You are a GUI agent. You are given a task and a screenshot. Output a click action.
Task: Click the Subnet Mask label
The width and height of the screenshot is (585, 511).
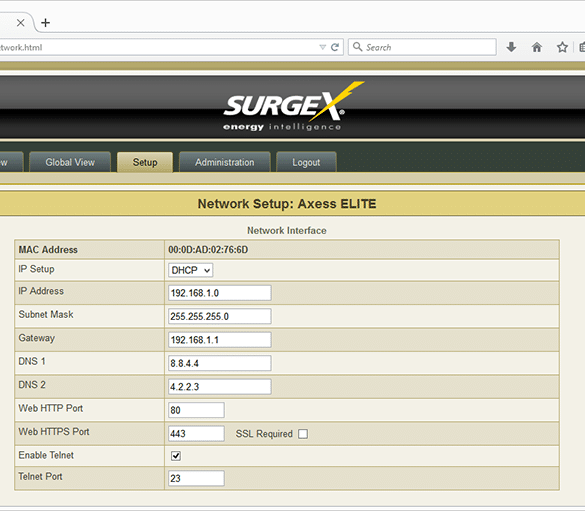click(x=46, y=314)
